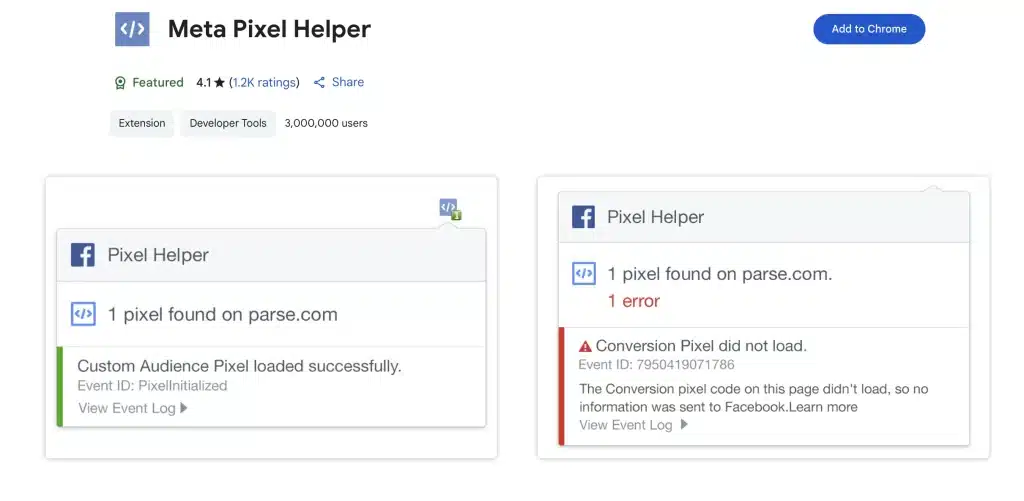This screenshot has height=501, width=1024.
Task: Click the Facebook logo in right screenshot
Action: pyautogui.click(x=583, y=217)
